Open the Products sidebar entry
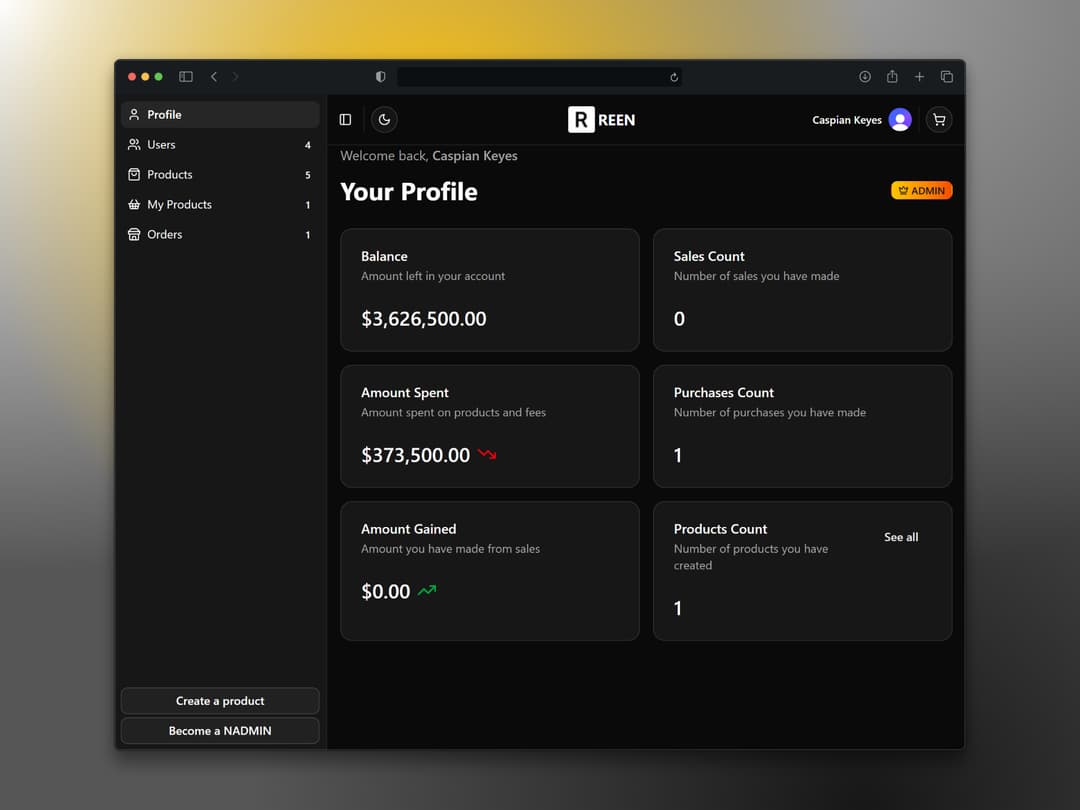The width and height of the screenshot is (1080, 810). pos(220,174)
